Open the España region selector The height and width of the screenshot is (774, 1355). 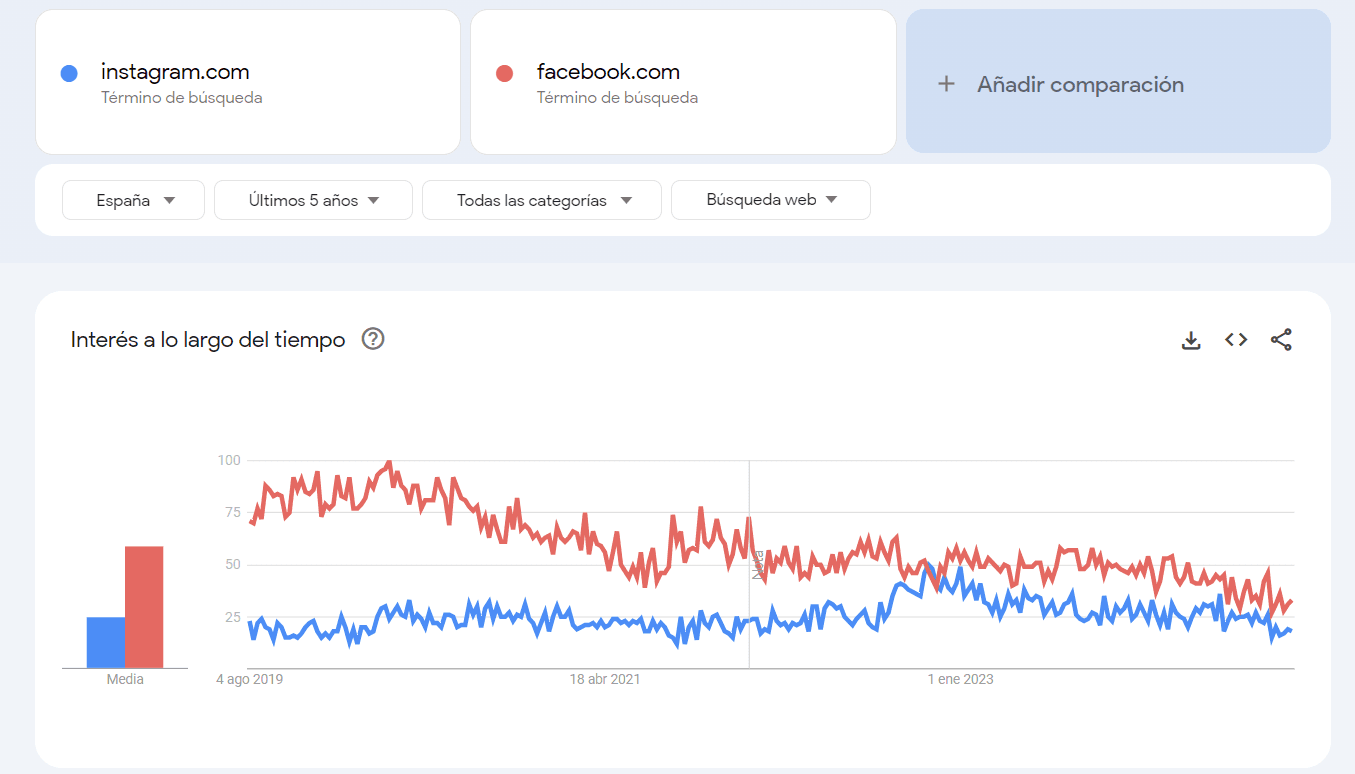[133, 199]
